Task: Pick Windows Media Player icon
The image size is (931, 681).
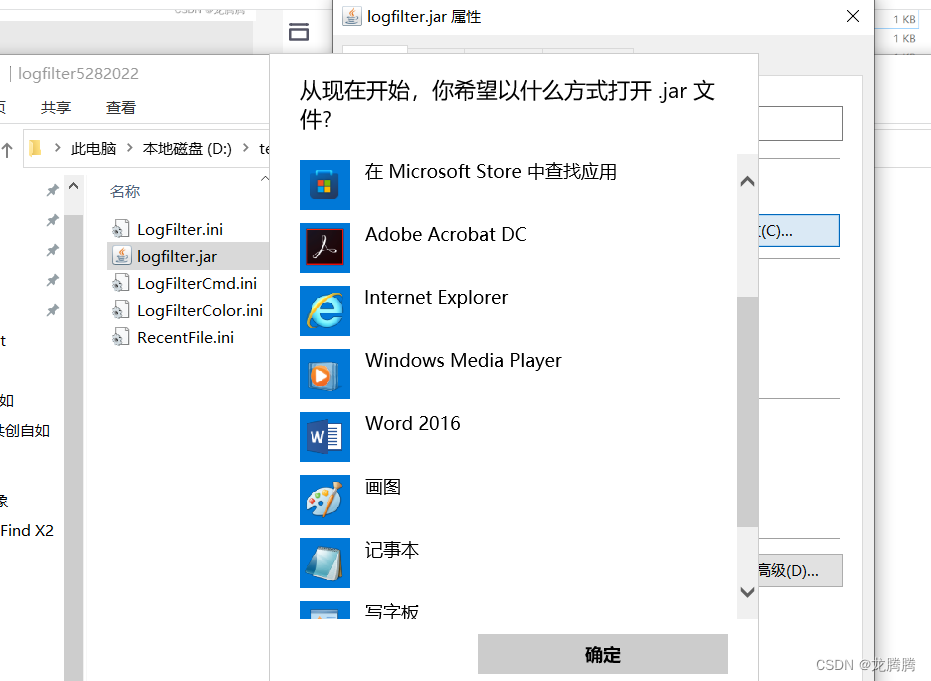Action: (325, 374)
